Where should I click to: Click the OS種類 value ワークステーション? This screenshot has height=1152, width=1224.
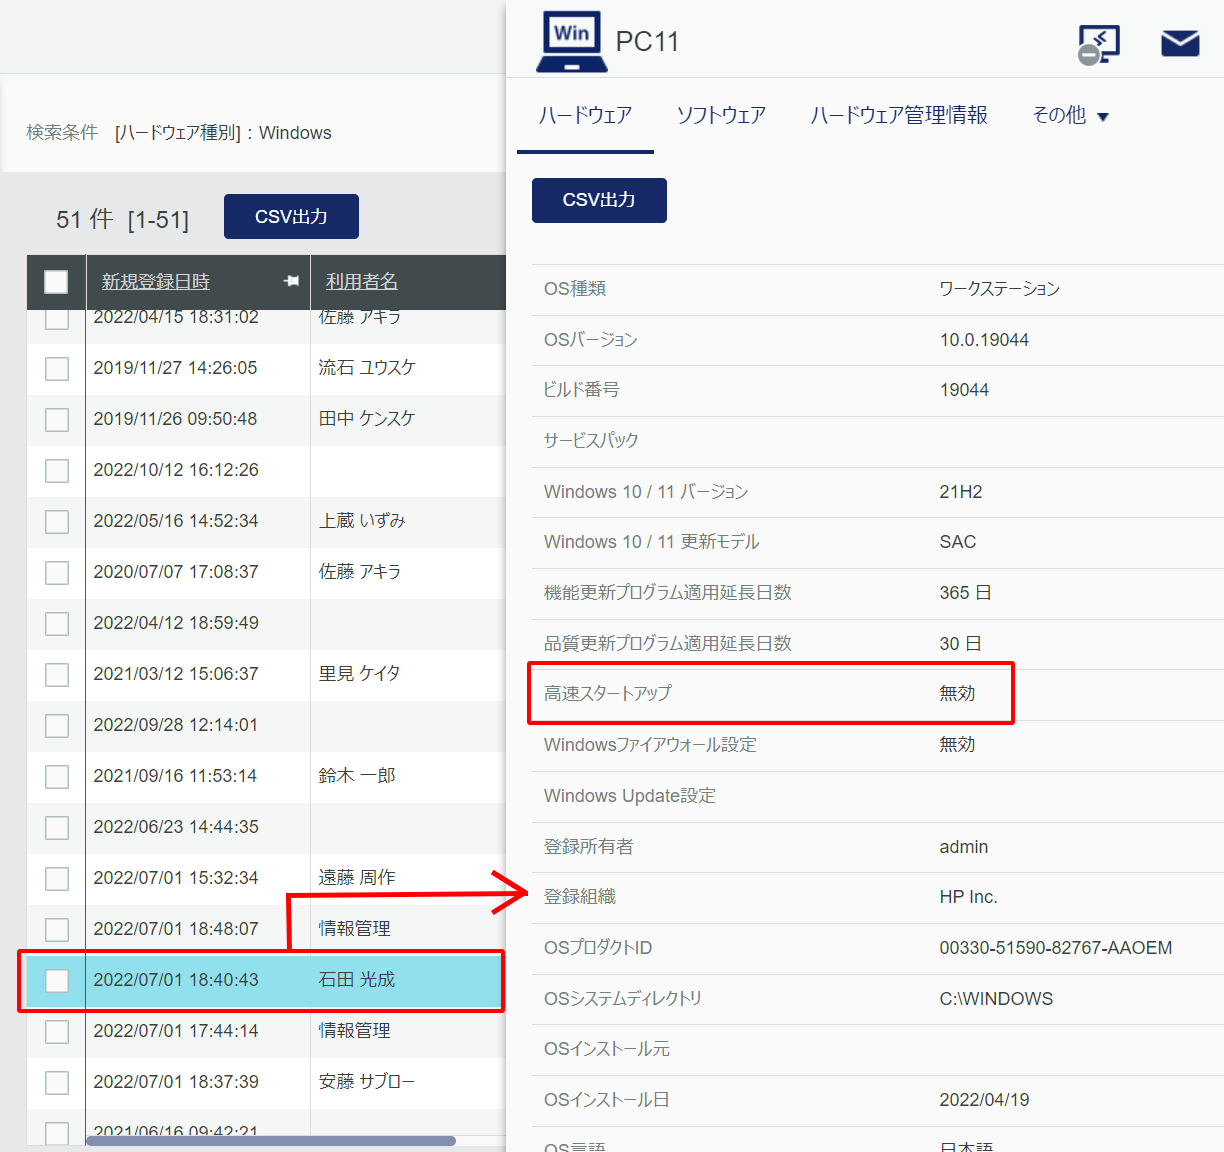coord(999,289)
